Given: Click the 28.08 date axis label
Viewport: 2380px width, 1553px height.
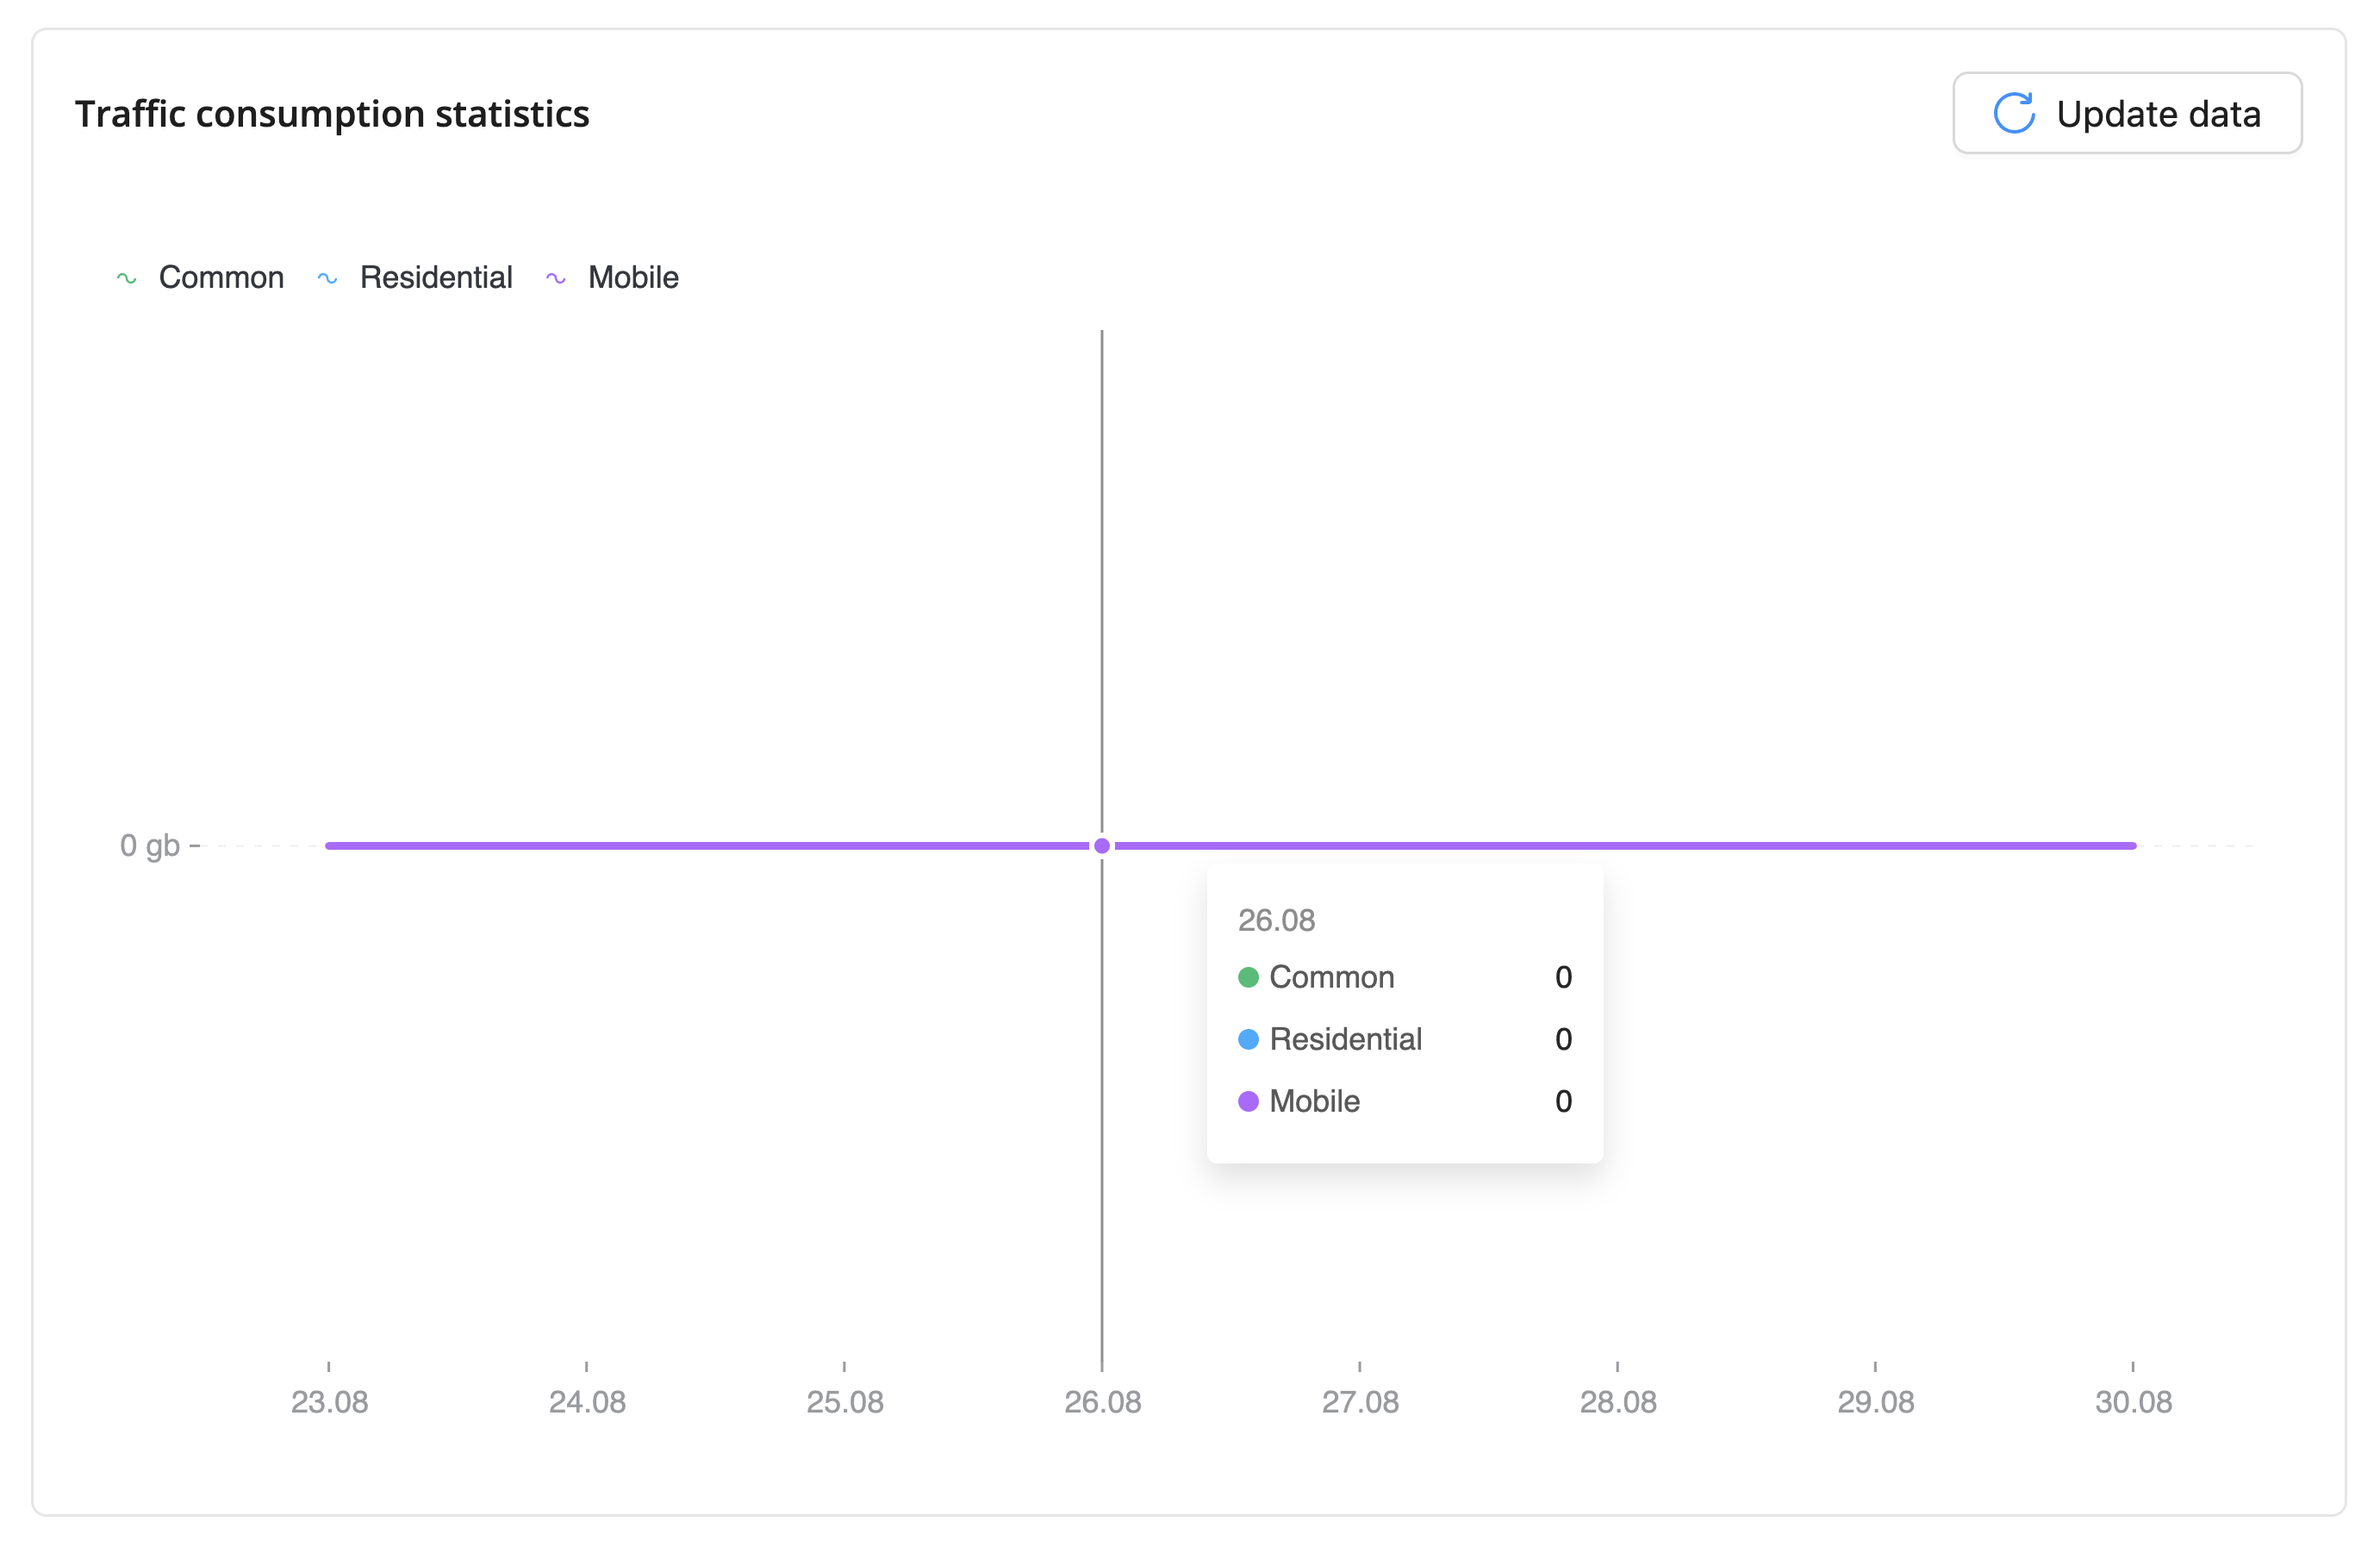Looking at the screenshot, I should click(1618, 1402).
